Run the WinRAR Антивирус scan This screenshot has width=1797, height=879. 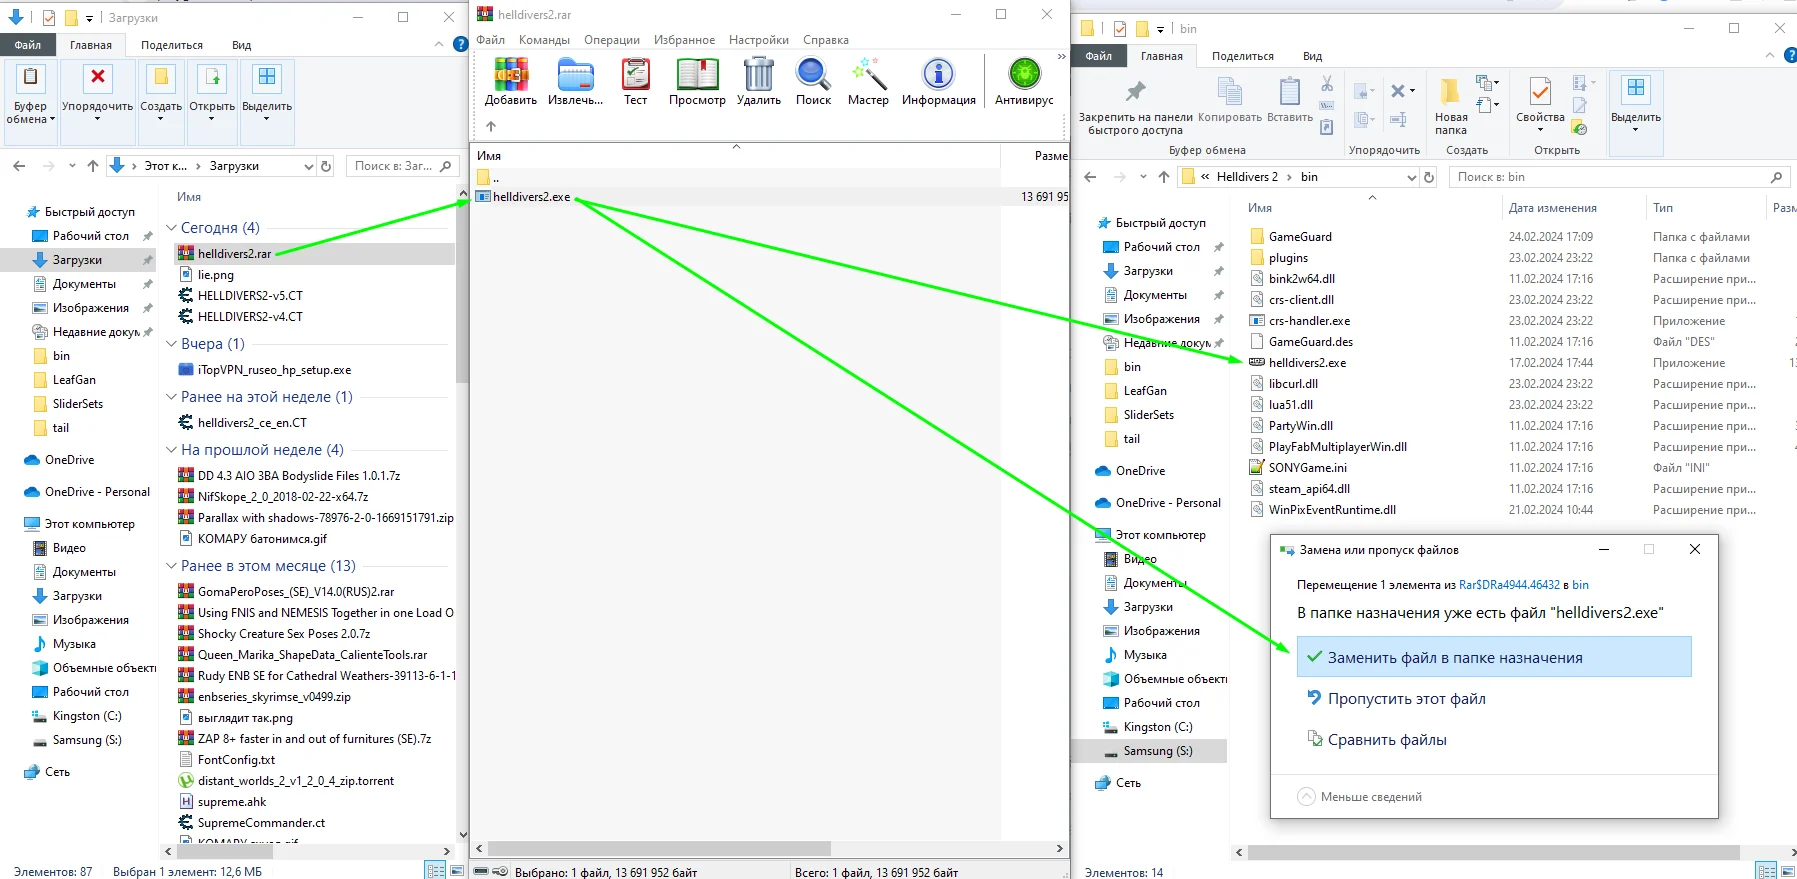tap(1024, 81)
